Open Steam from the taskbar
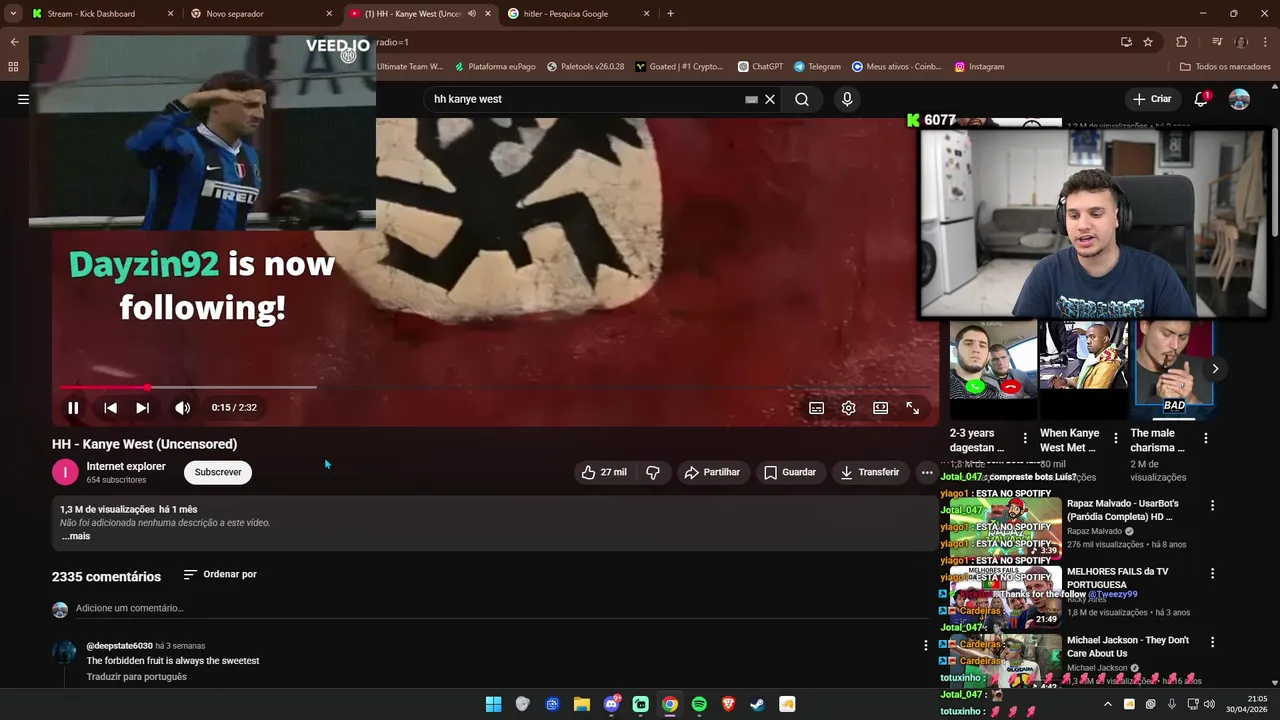Screen dimensions: 1280x720 (x=758, y=704)
